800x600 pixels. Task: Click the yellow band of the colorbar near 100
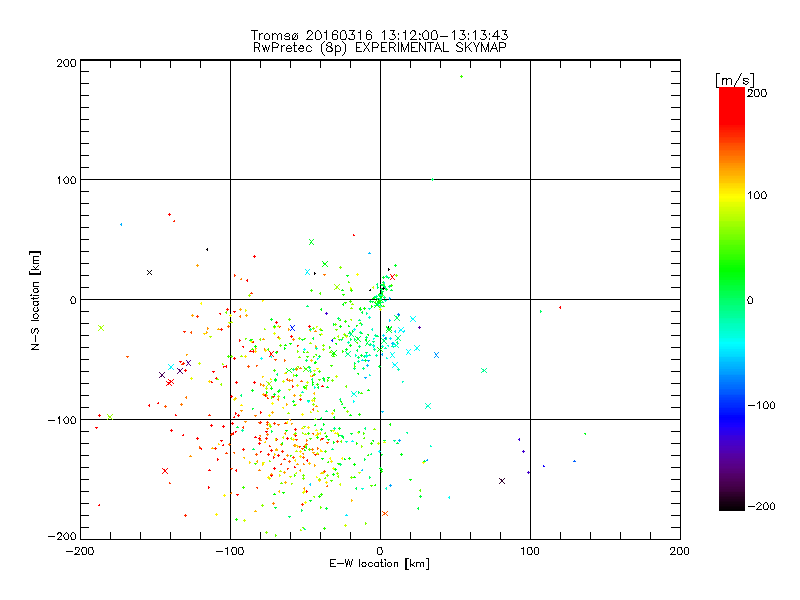[732, 196]
